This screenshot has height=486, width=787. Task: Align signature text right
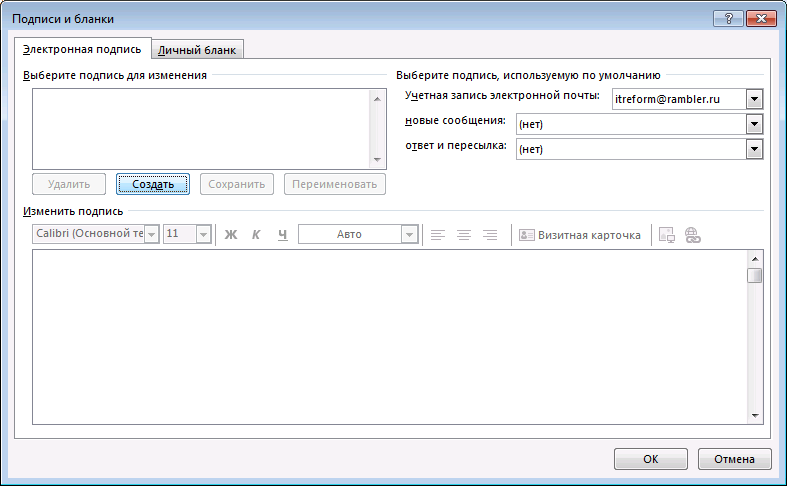(x=490, y=234)
